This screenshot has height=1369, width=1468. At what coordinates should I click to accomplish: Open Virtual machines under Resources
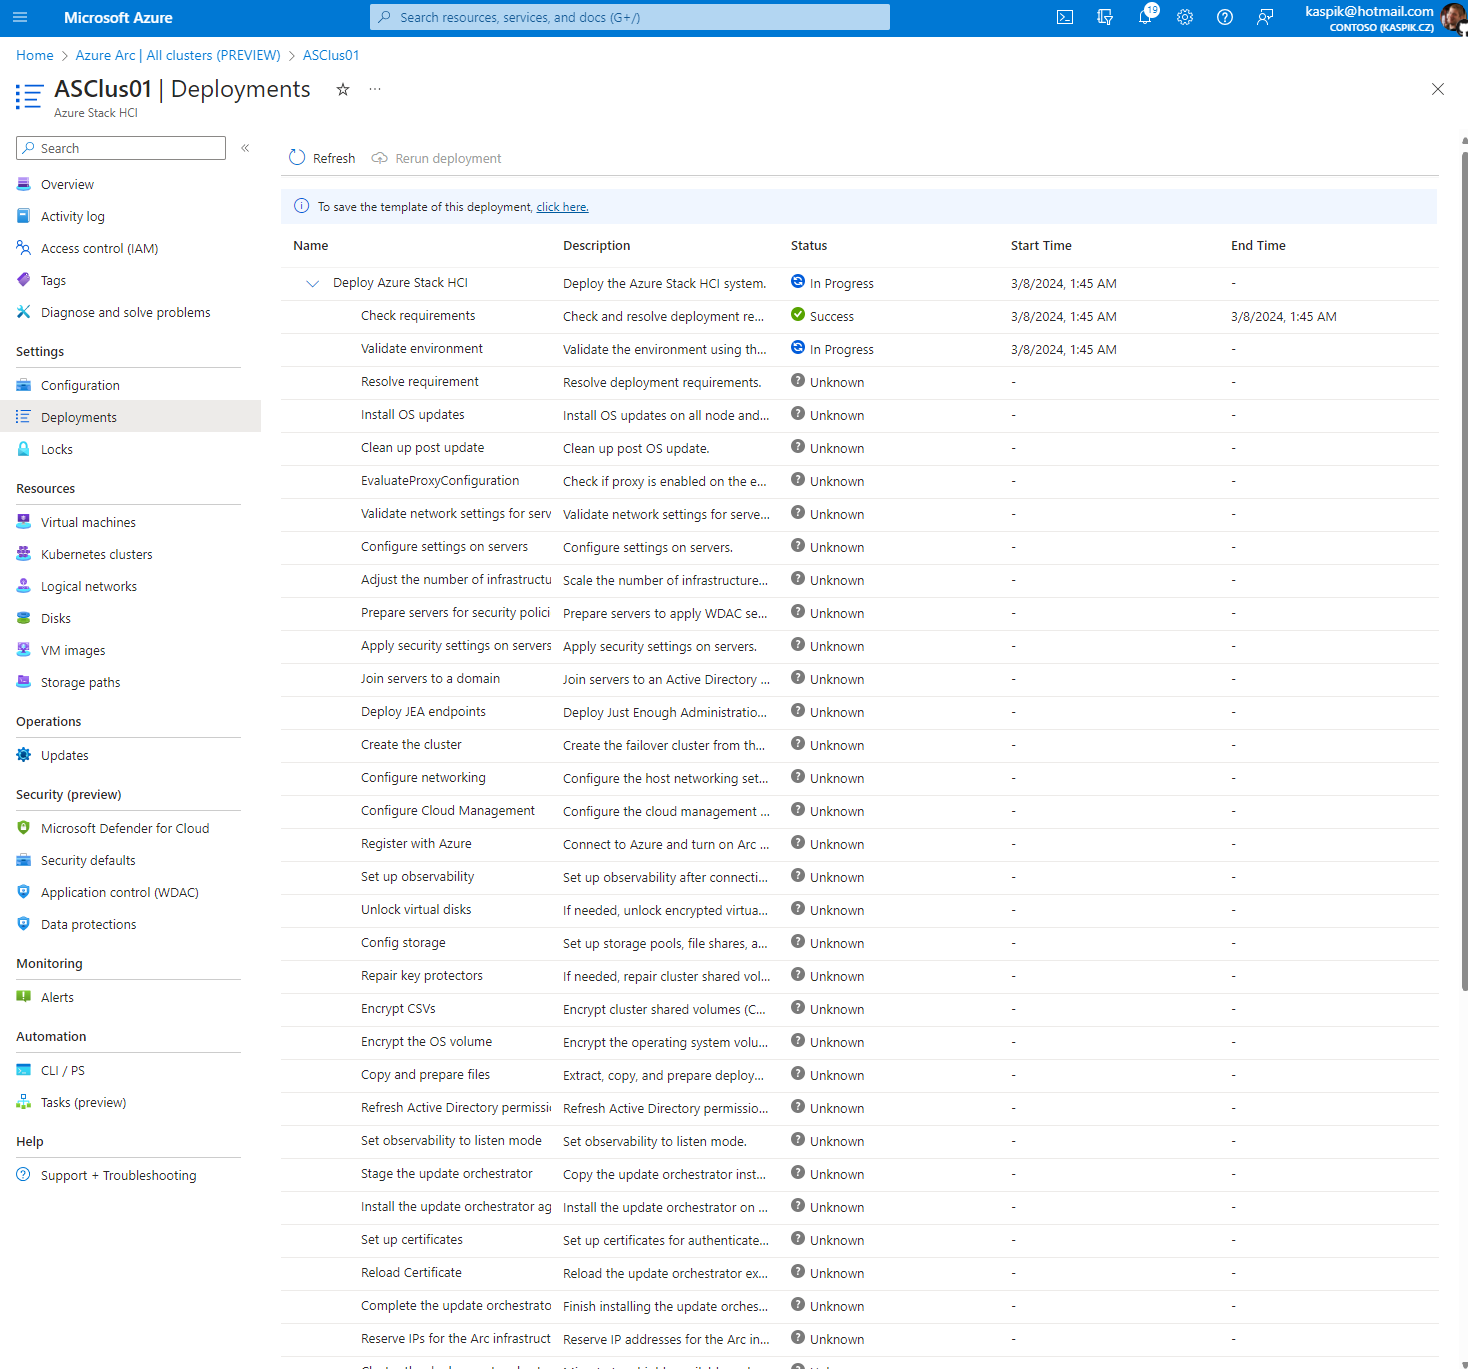[x=88, y=522]
